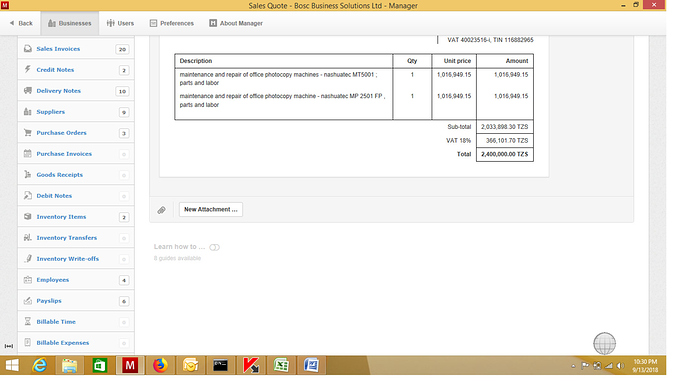Open Credit Notes from the sidebar

[76, 70]
